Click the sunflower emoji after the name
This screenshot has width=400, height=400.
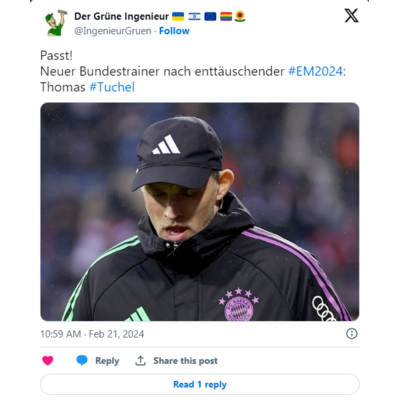coord(240,16)
